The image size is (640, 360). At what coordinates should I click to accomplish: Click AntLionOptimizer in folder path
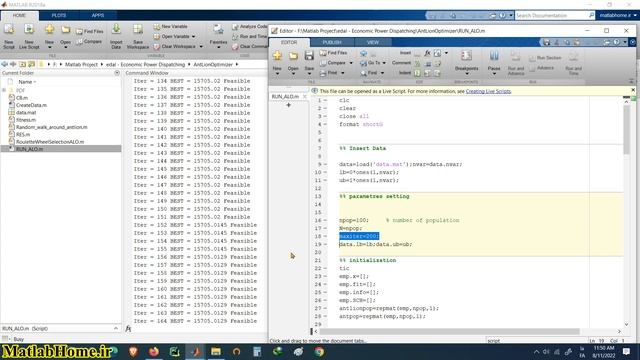click(x=213, y=64)
